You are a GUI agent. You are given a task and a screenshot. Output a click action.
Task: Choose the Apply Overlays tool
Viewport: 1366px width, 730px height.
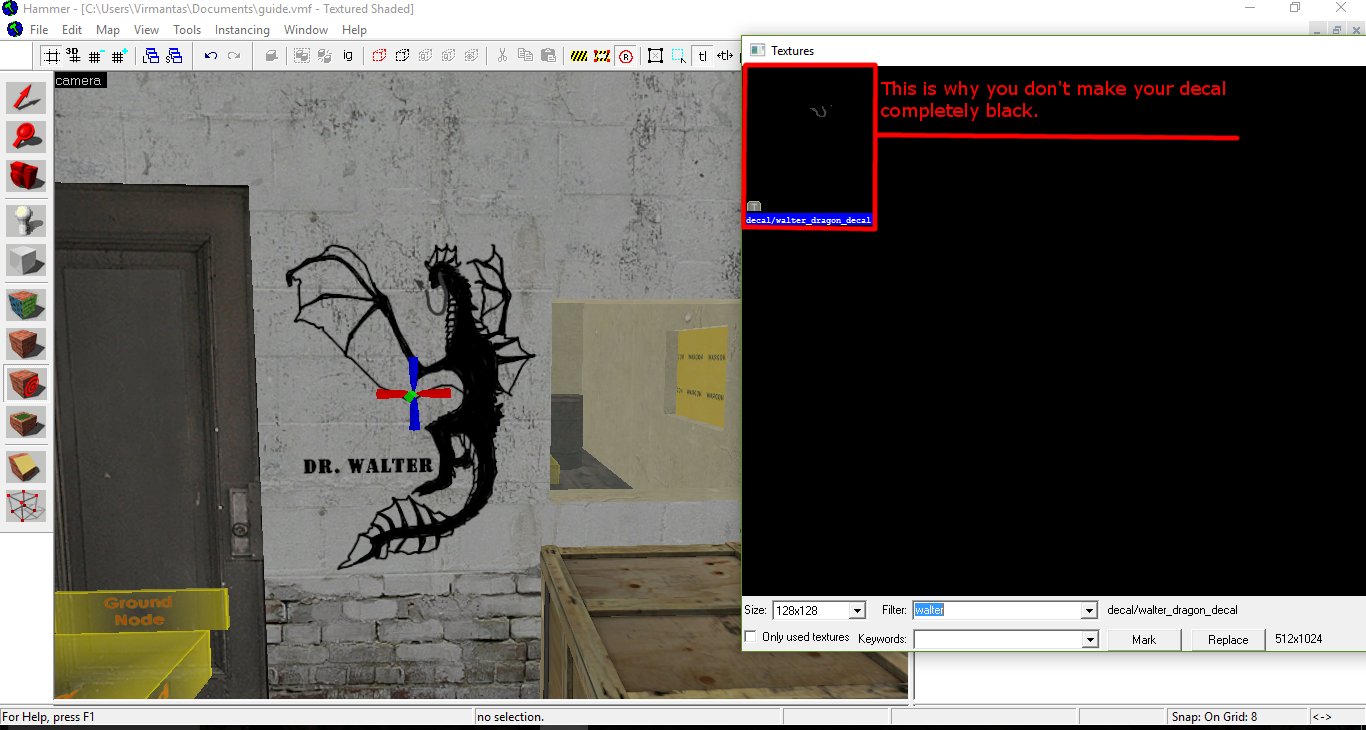27,424
